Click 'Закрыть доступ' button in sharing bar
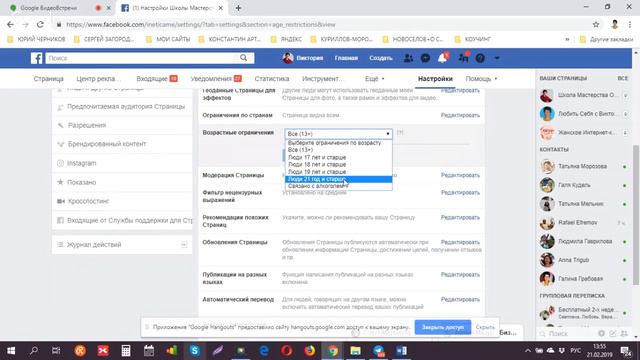Screen dimensions: 640x360 point(443,327)
